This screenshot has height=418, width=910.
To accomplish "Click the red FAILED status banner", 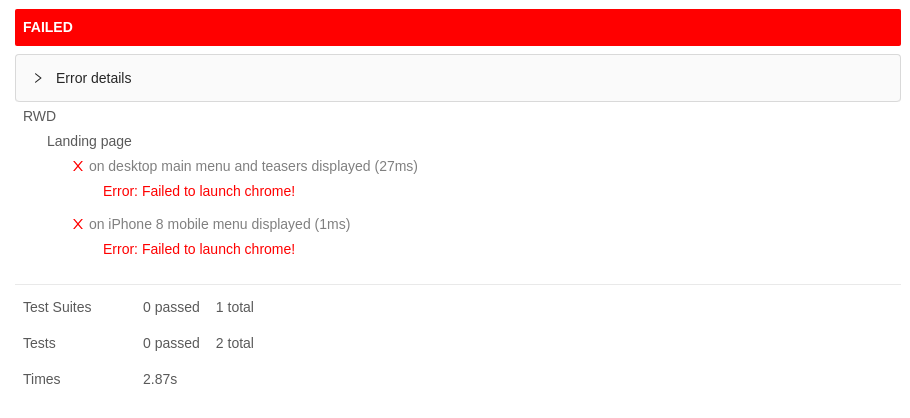I will pos(457,27).
